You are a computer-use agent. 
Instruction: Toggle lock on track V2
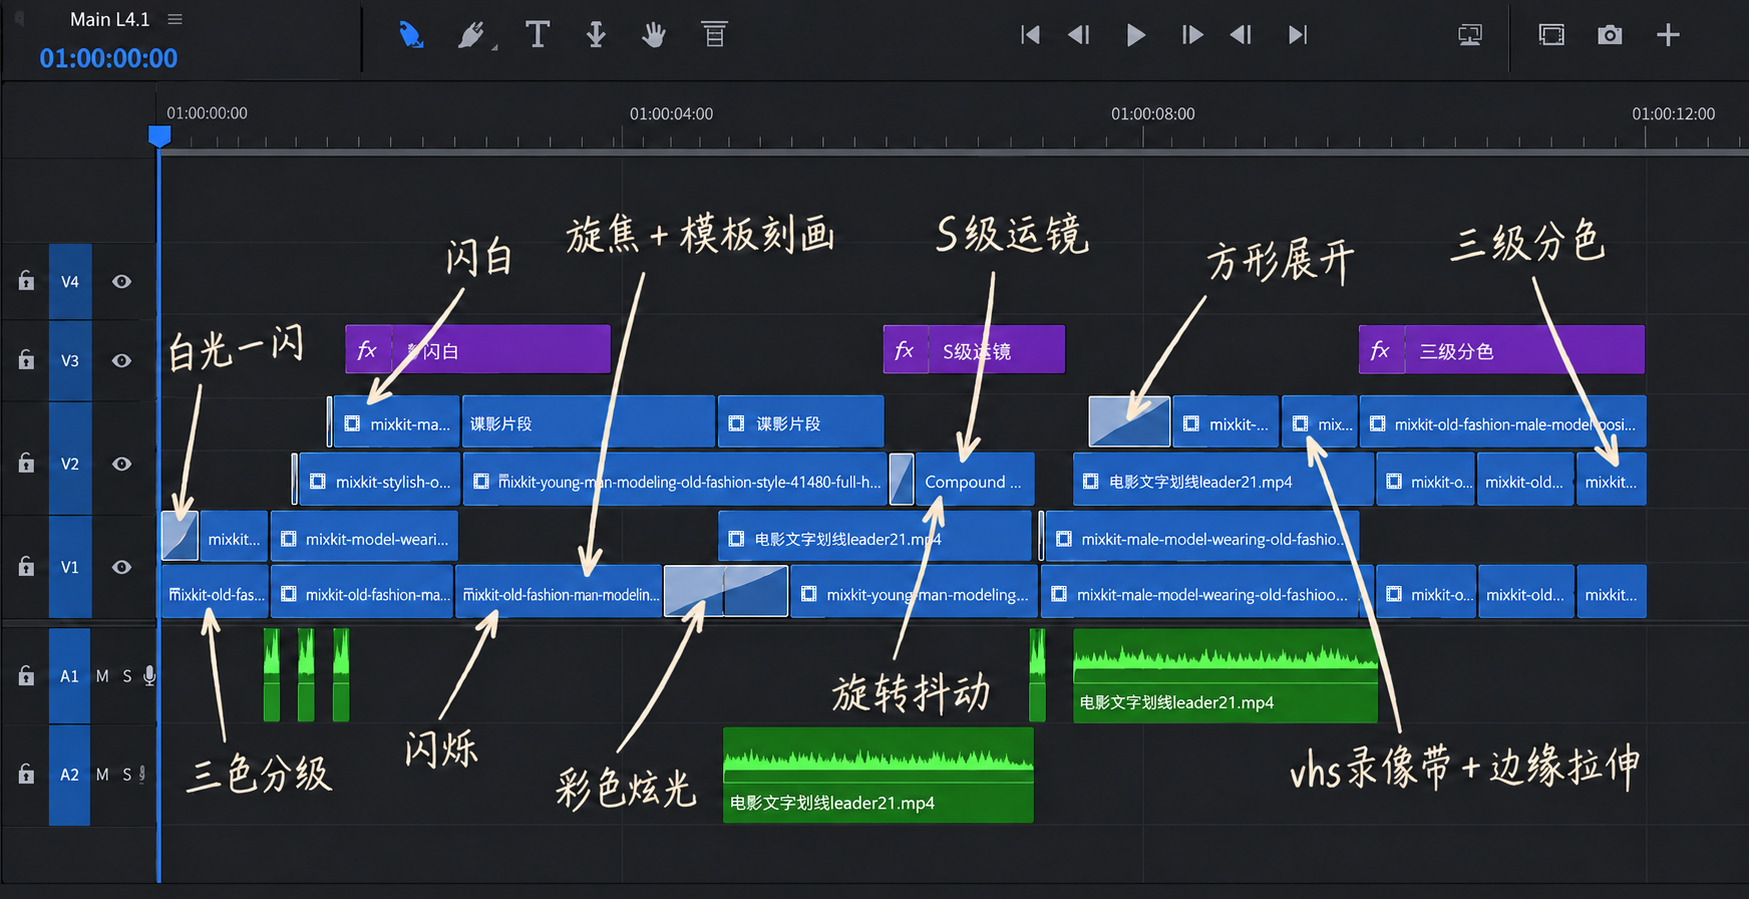(x=26, y=463)
